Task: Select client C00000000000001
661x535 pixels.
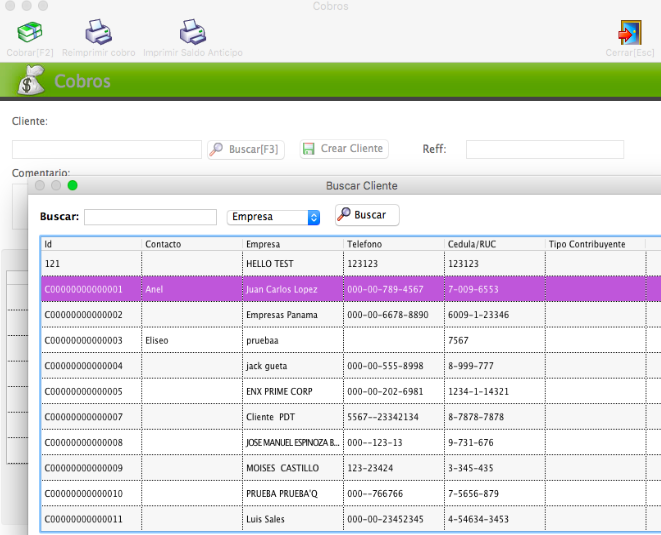Action: [x=351, y=289]
